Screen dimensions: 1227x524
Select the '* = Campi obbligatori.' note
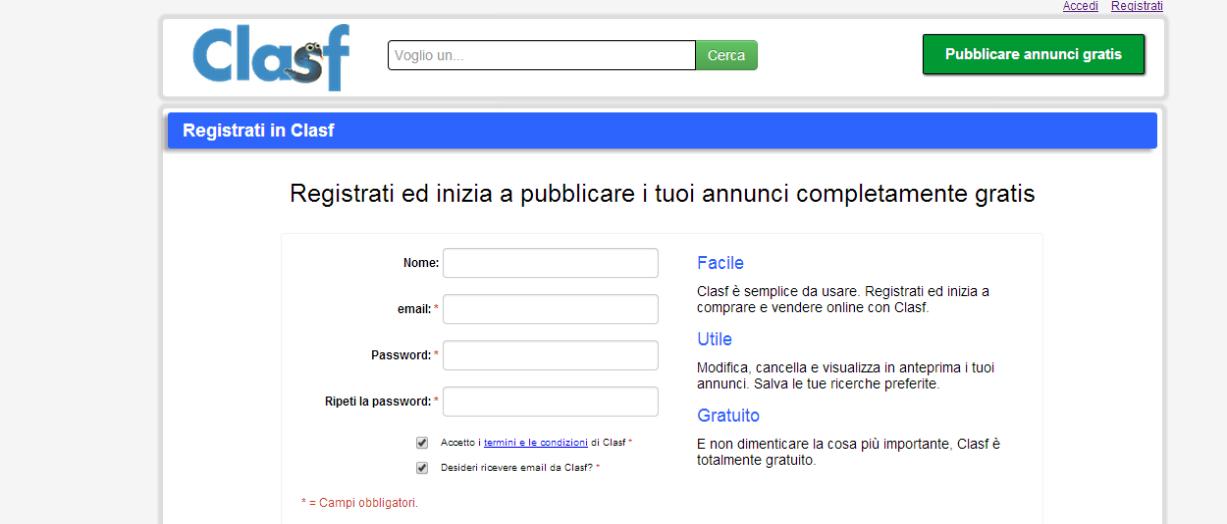click(359, 502)
